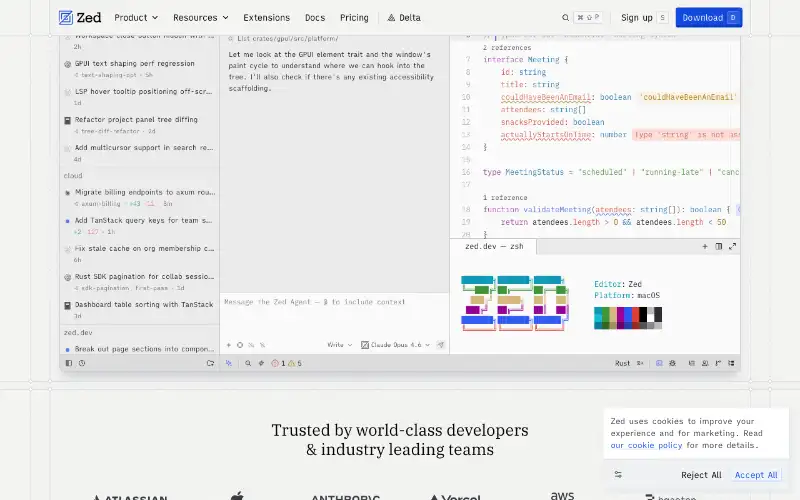800x500 pixels.
Task: Click the Zed icon beside Claude Opus 4.6
Action: pyautogui.click(x=365, y=345)
